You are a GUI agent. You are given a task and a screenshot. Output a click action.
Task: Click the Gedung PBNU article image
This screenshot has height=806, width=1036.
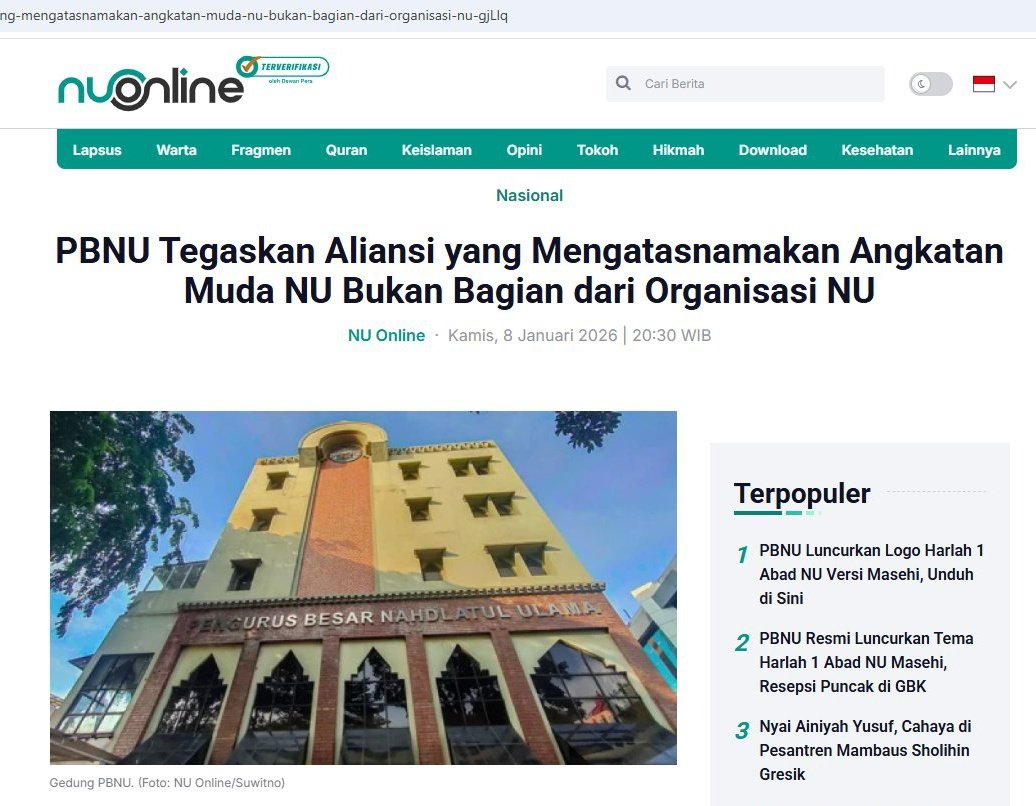363,584
